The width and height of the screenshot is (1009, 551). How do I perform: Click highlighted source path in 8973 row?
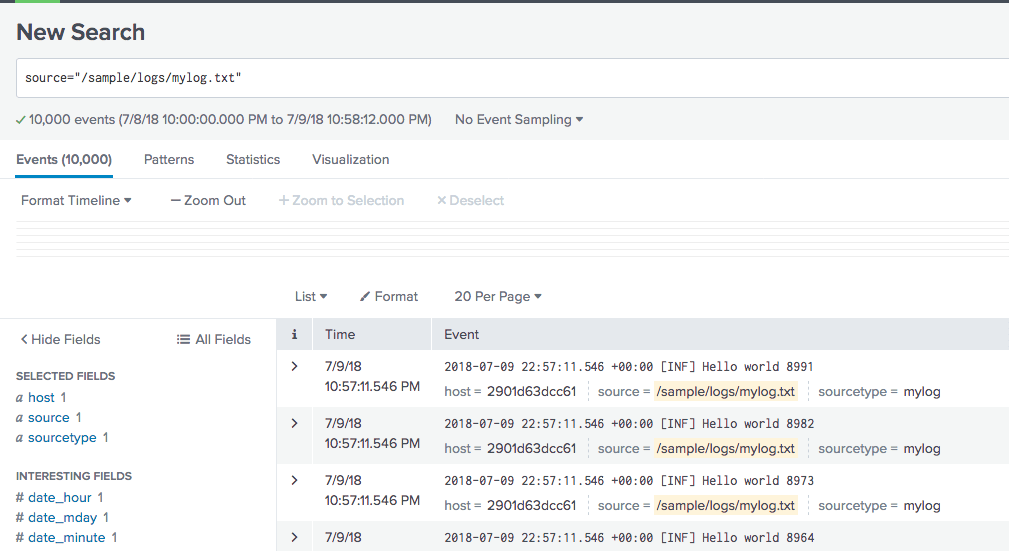(x=726, y=506)
